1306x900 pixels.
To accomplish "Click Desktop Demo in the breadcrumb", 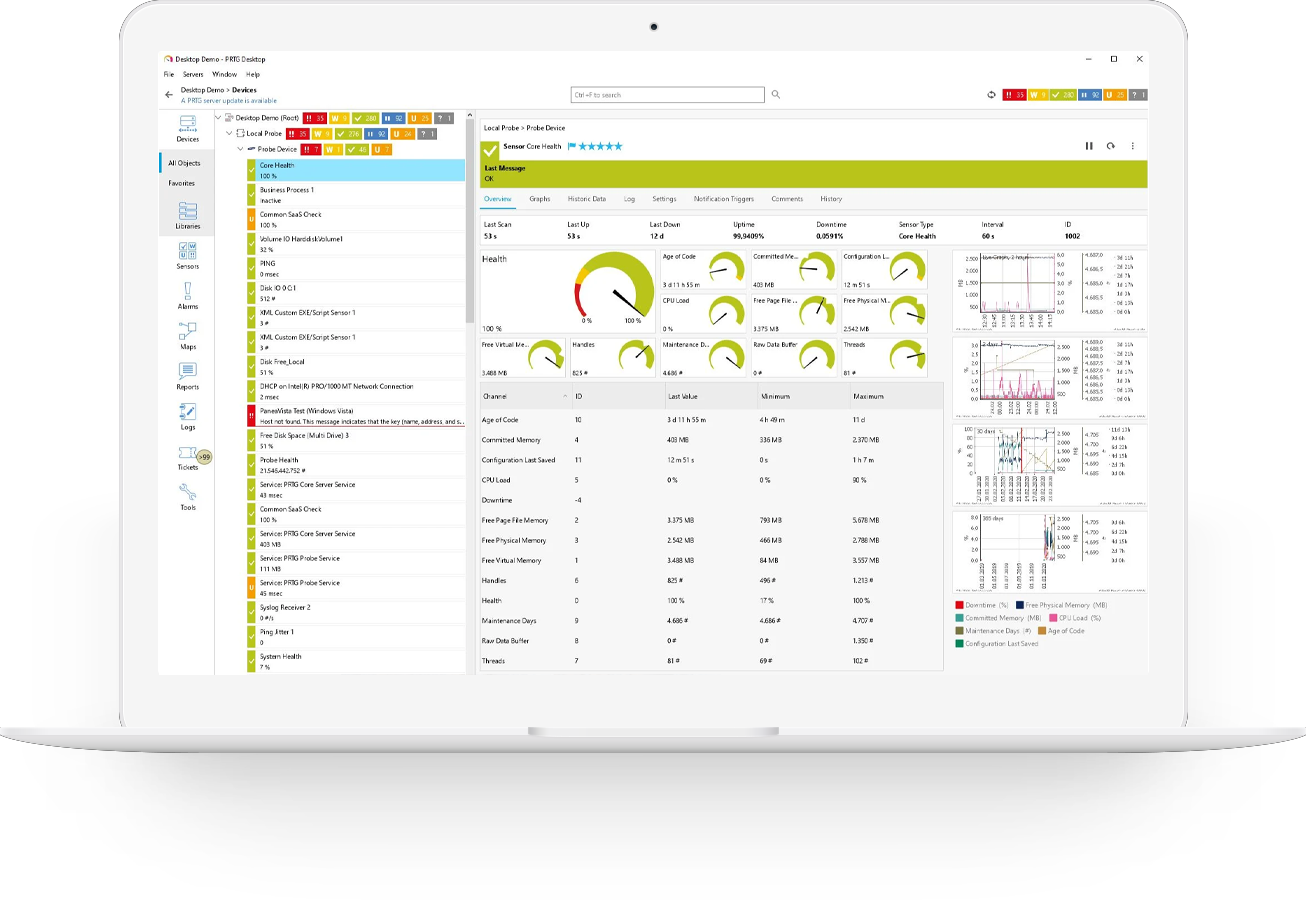I will [202, 90].
